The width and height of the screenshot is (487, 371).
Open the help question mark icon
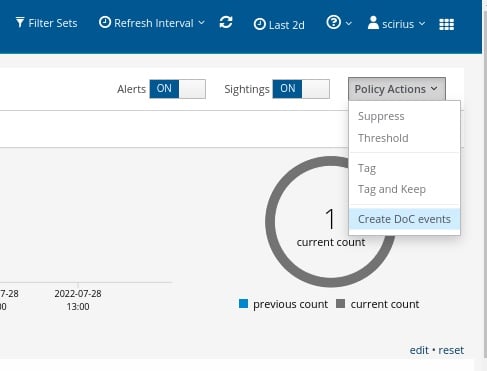pyautogui.click(x=333, y=22)
